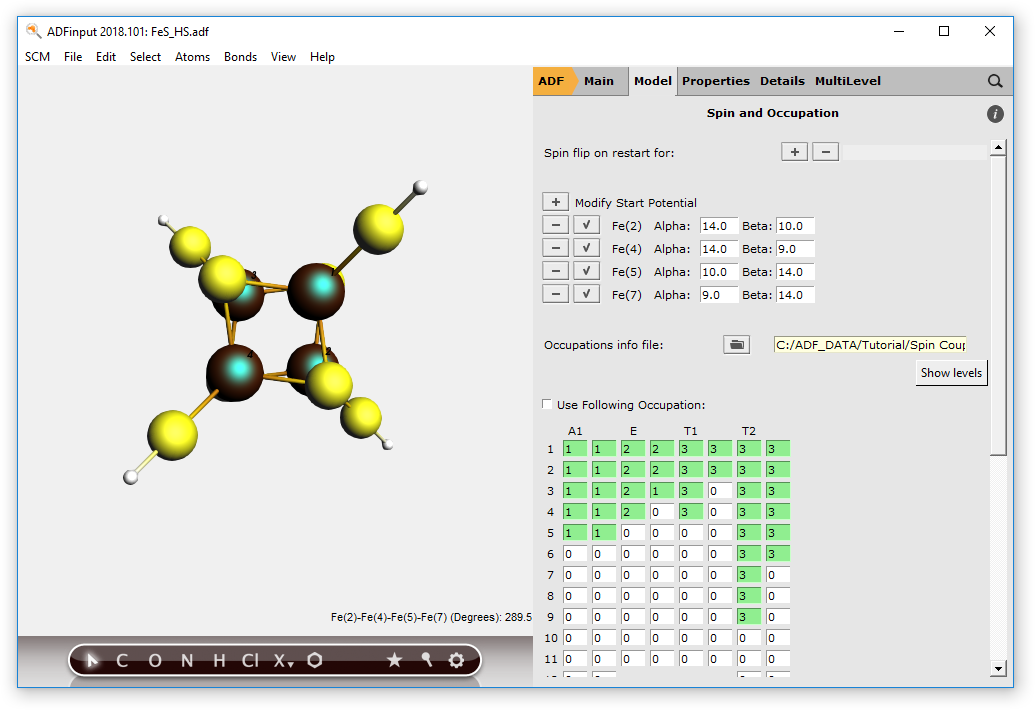Choose the Hydrogen (H) atom tool
Viewport: 1035px width, 710px height.
[219, 661]
